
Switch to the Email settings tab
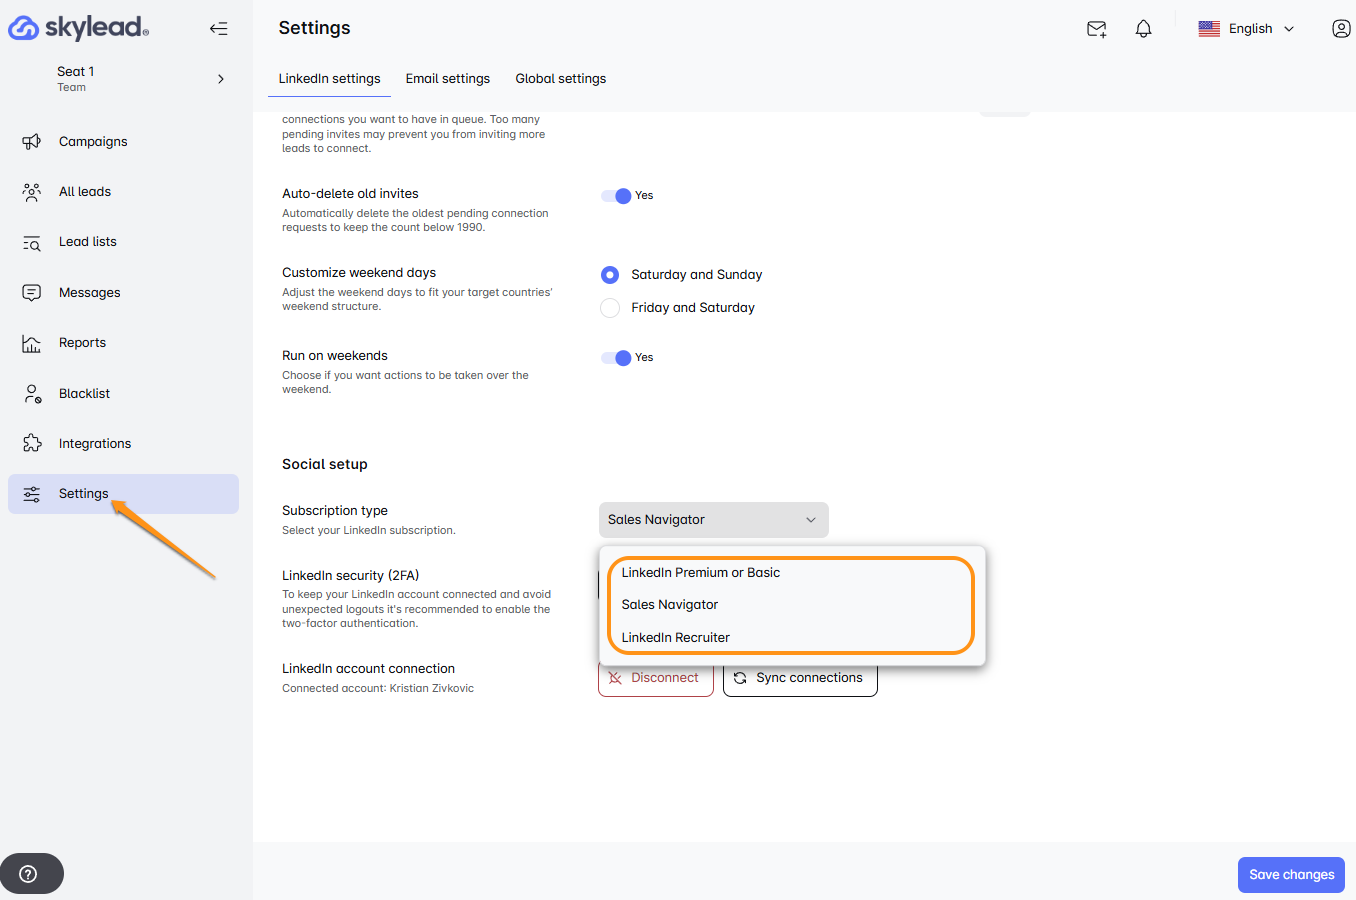tap(447, 79)
